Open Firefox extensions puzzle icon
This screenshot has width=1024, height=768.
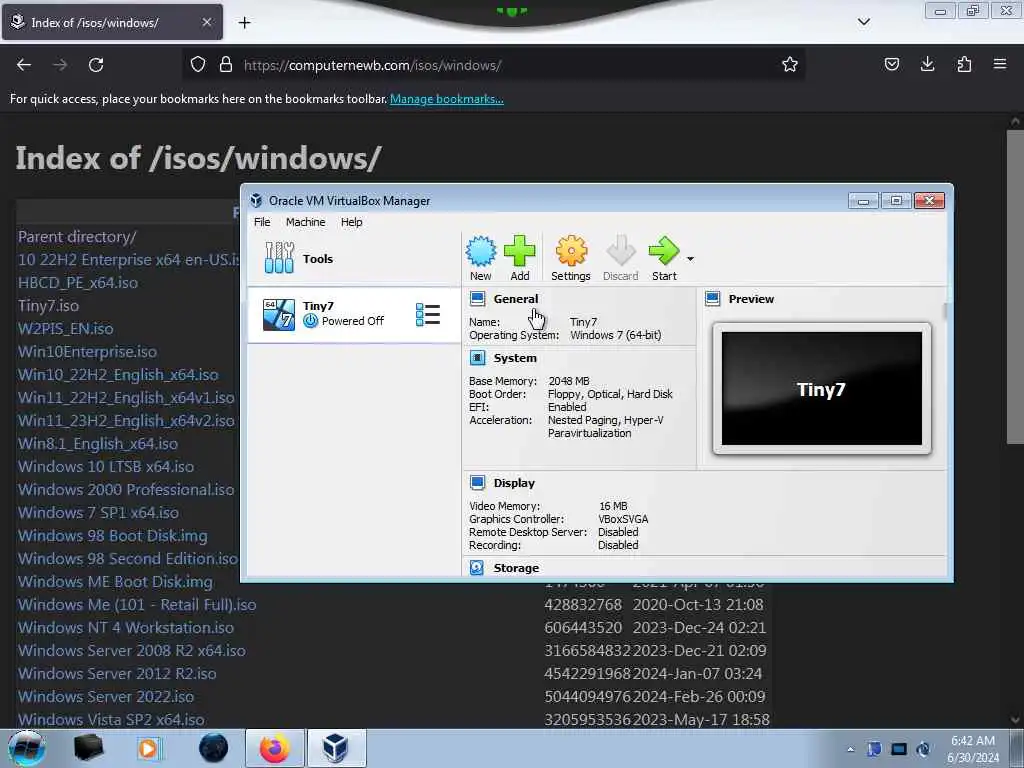(964, 65)
